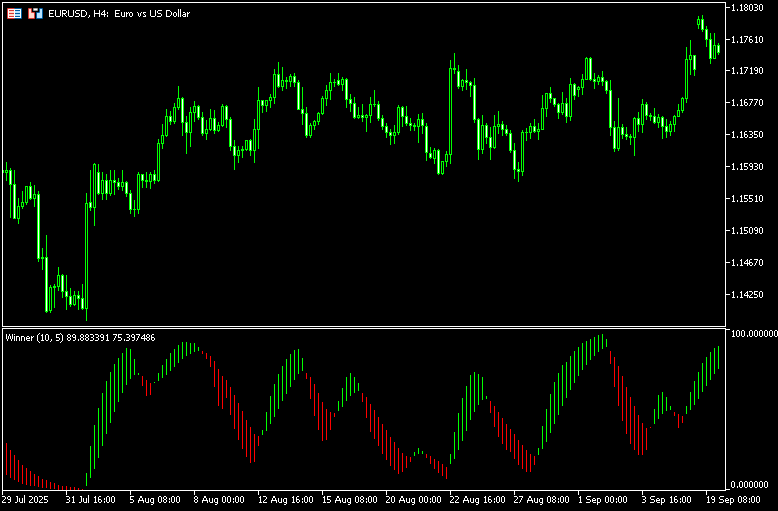This screenshot has width=778, height=511.
Task: Click the 22 Aug 16:00 time label
Action: 476,499
